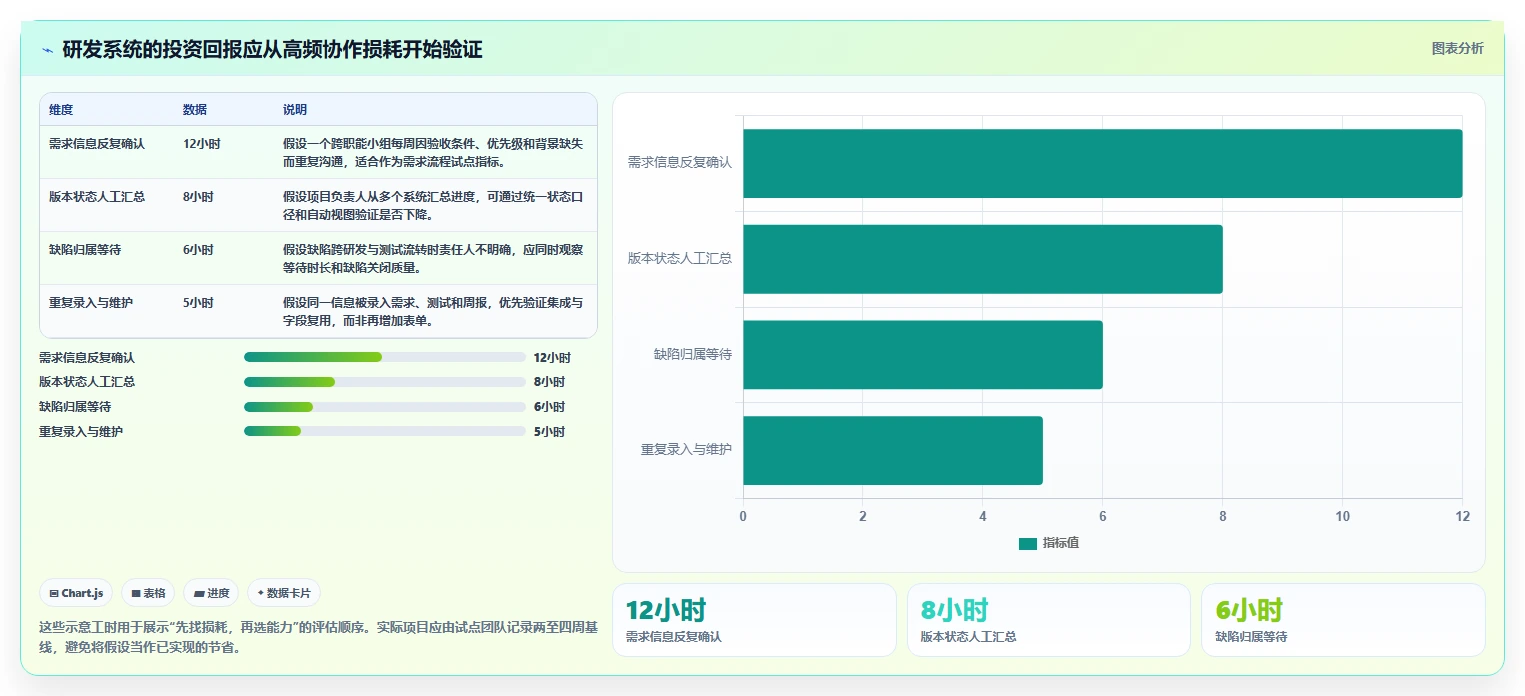This screenshot has width=1525, height=696.
Task: Click the footnote beginning 这些示意工时
Action: (x=318, y=637)
